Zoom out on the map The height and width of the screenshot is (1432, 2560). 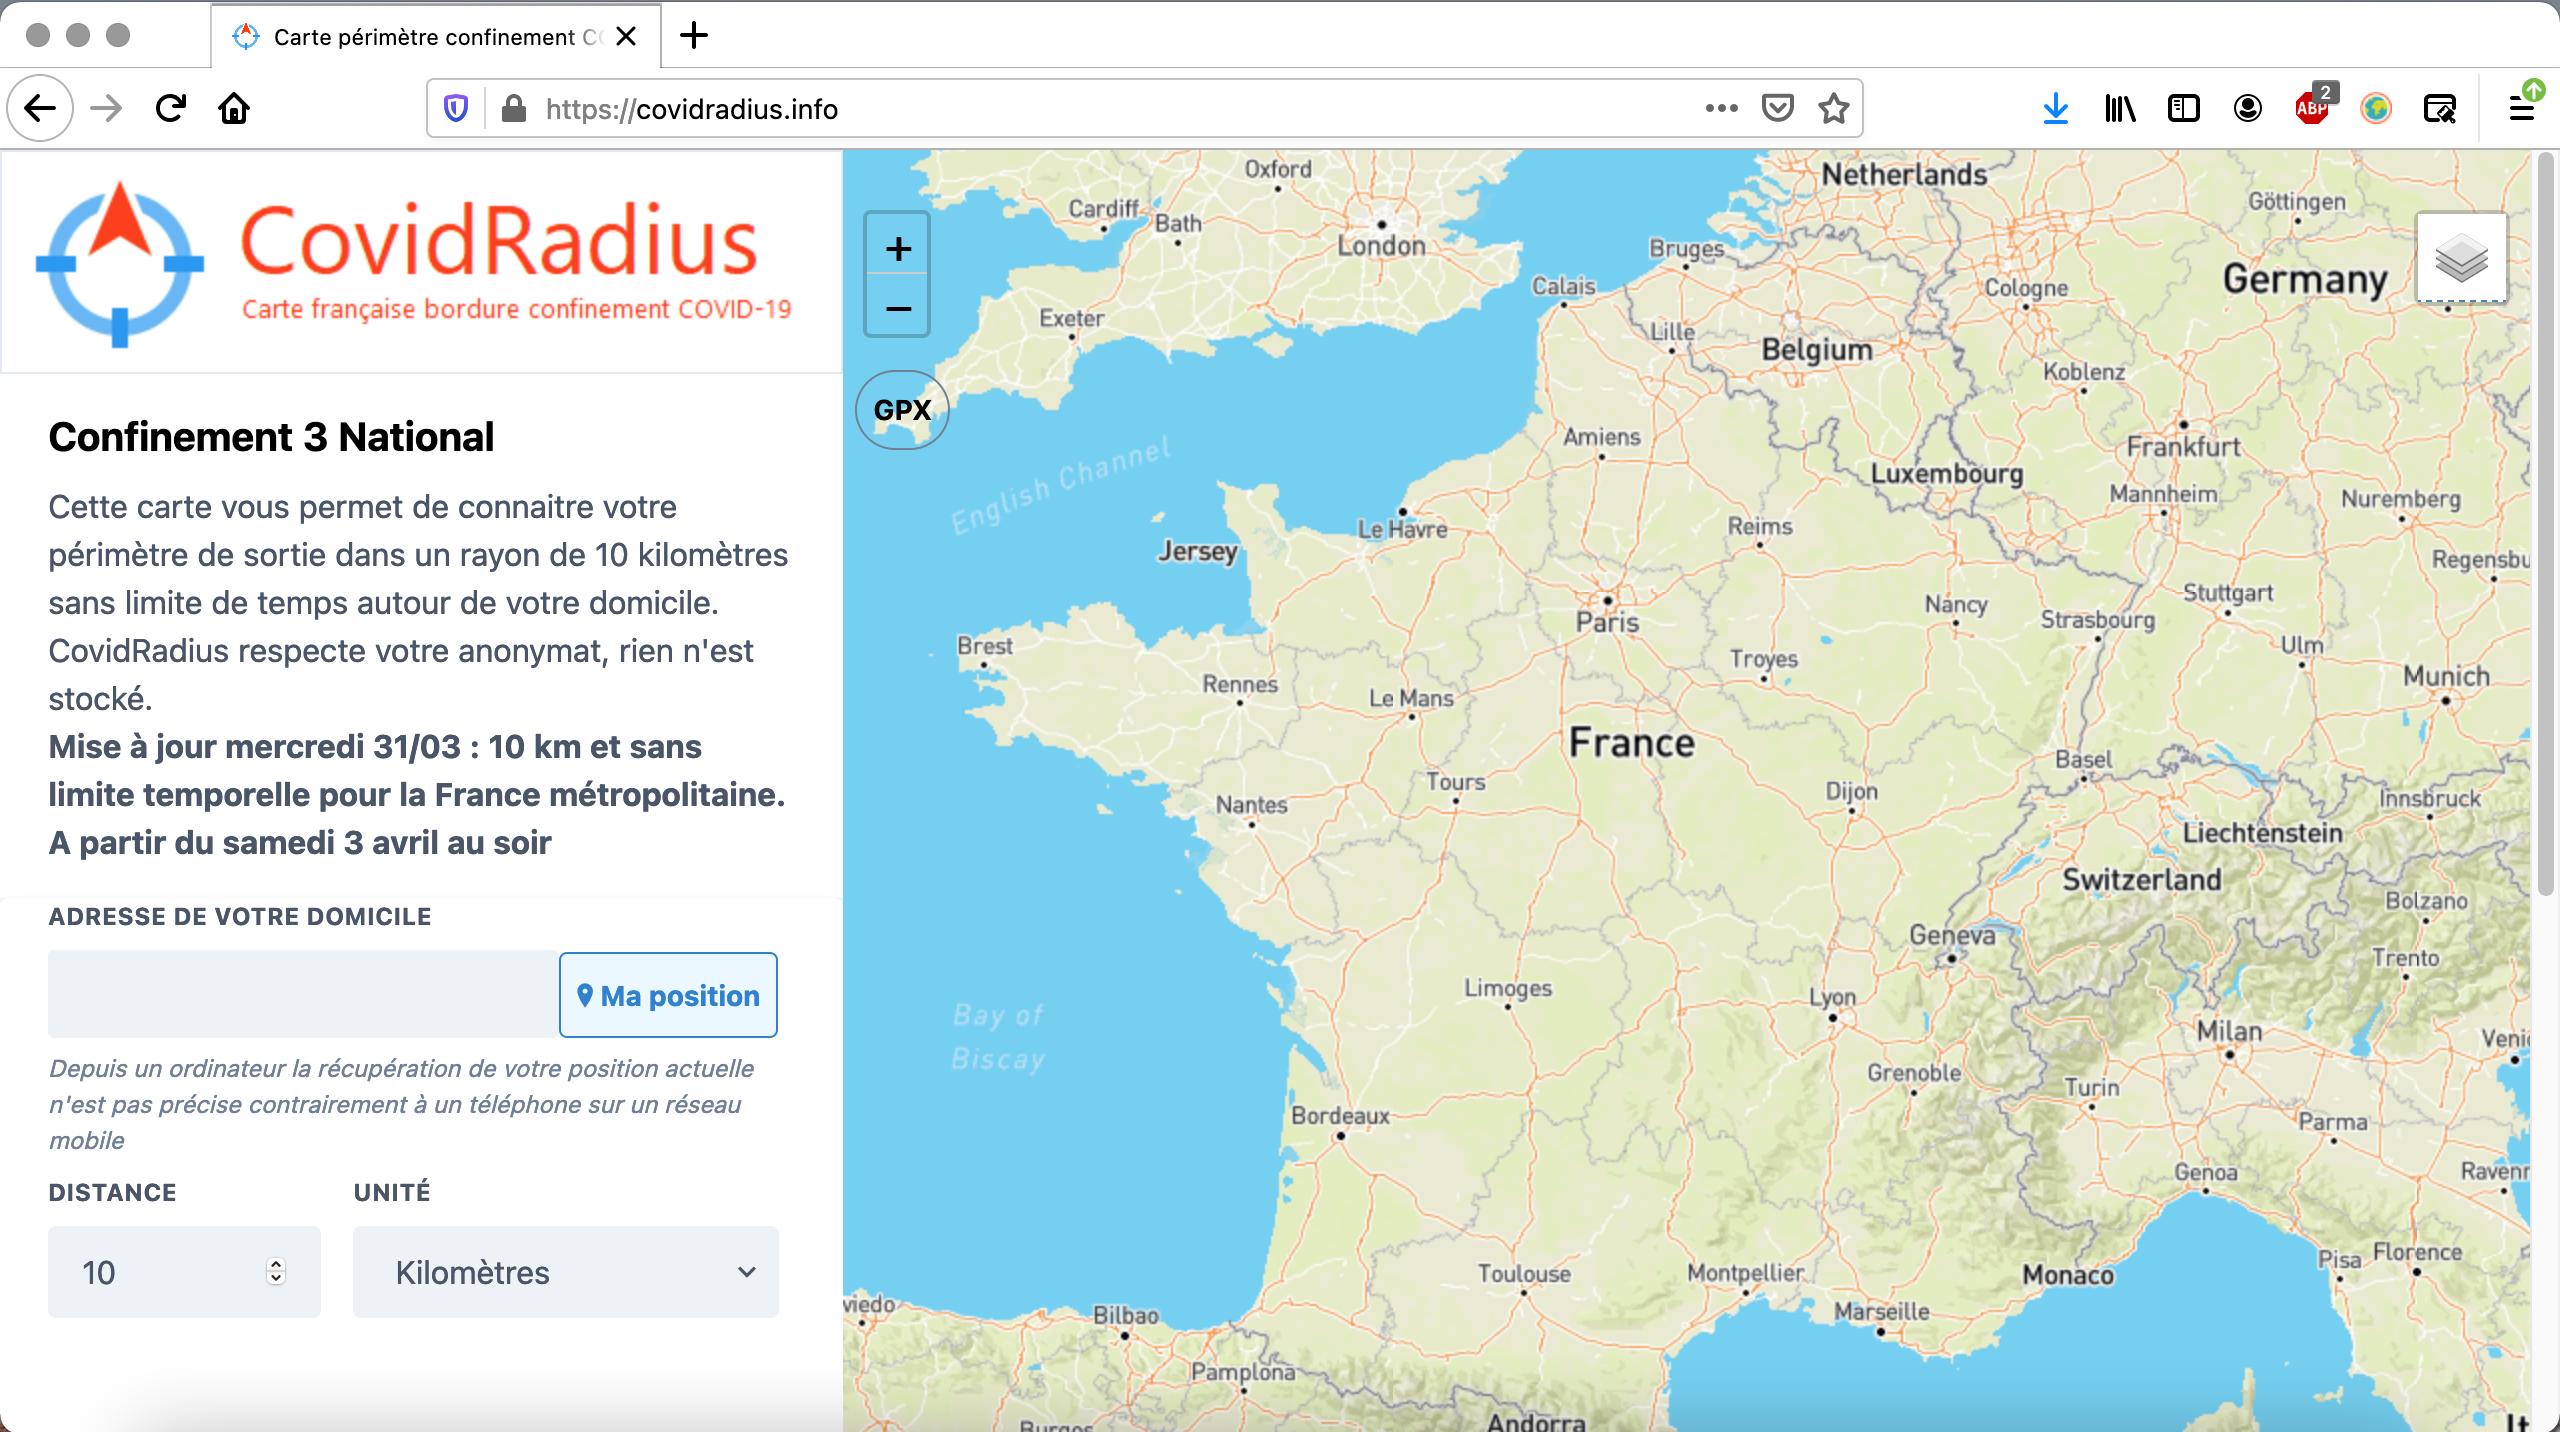click(x=898, y=308)
